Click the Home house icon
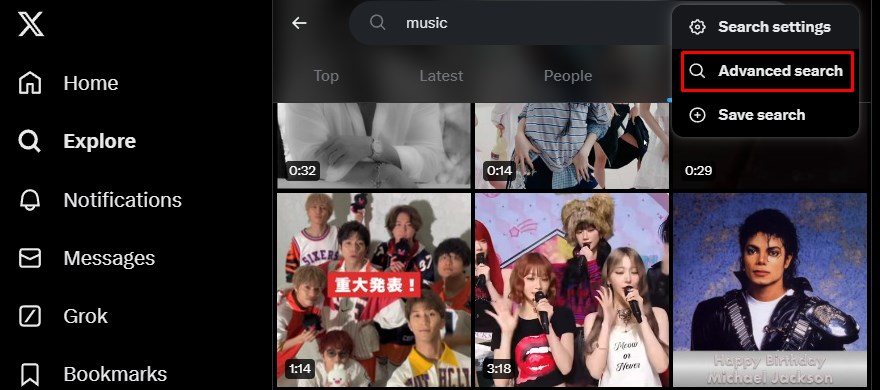Image resolution: width=880 pixels, height=390 pixels. [30, 83]
